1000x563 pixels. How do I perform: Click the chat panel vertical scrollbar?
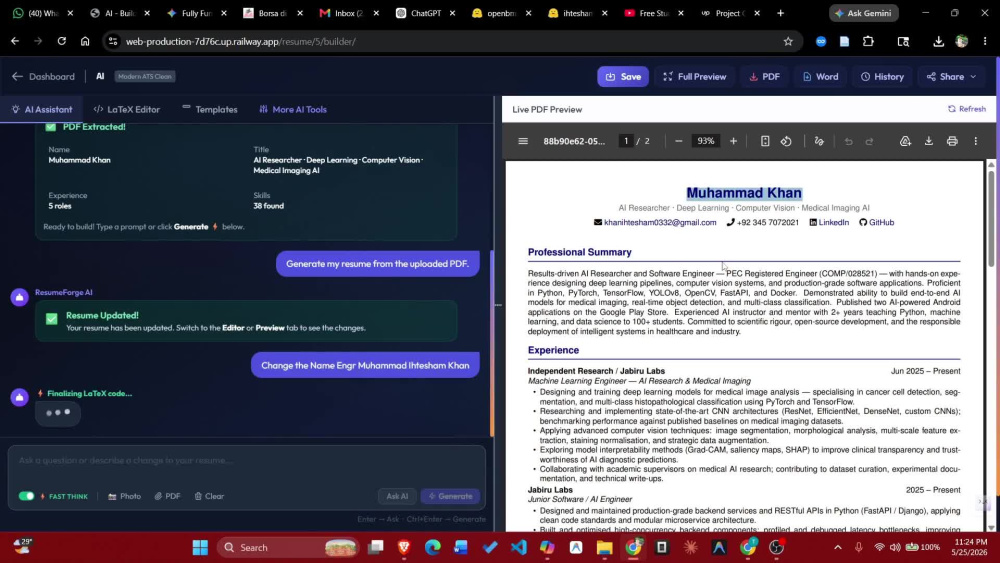coord(492,342)
